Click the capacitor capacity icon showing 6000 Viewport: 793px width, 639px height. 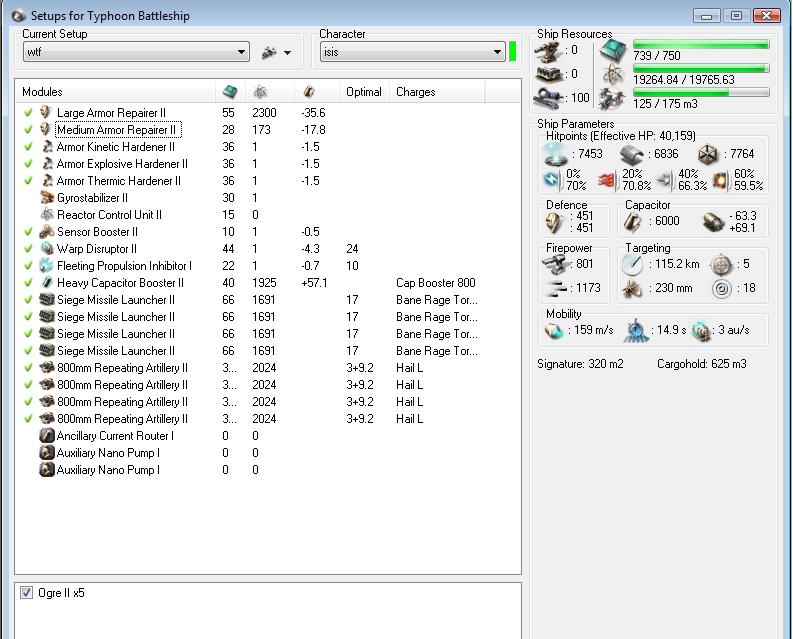point(632,222)
